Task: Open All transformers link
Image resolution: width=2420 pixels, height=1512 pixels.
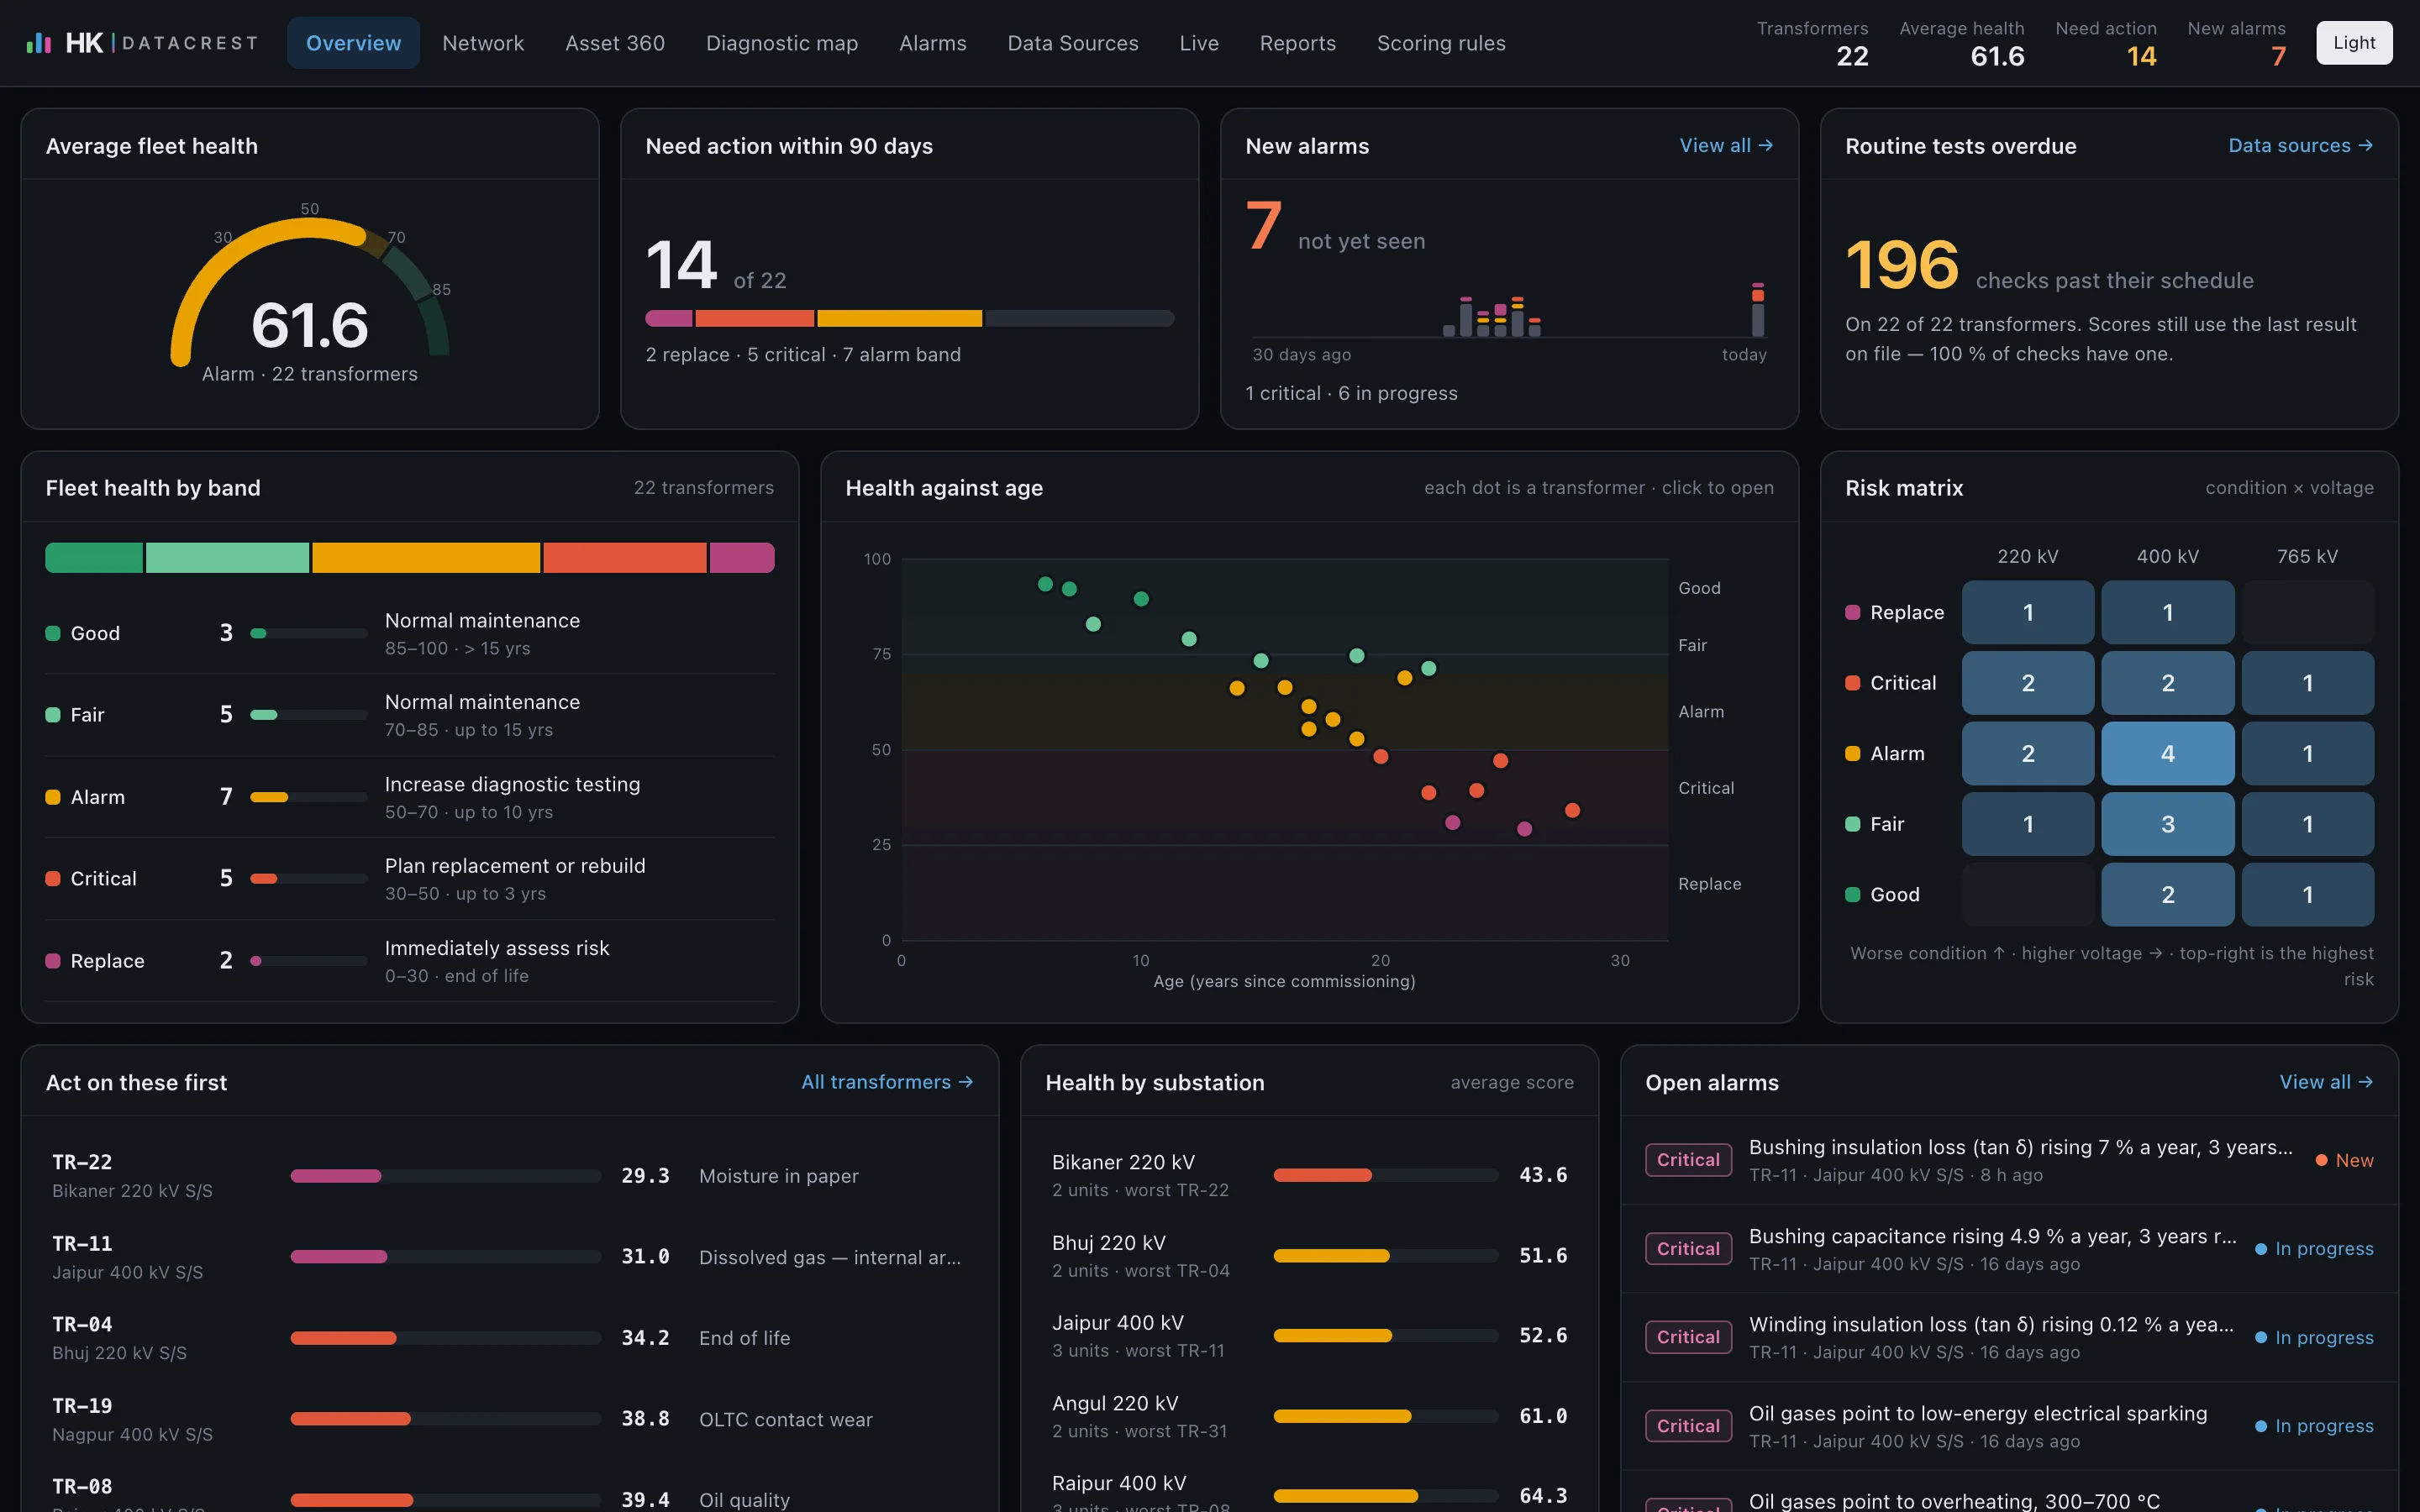Action: click(887, 1082)
